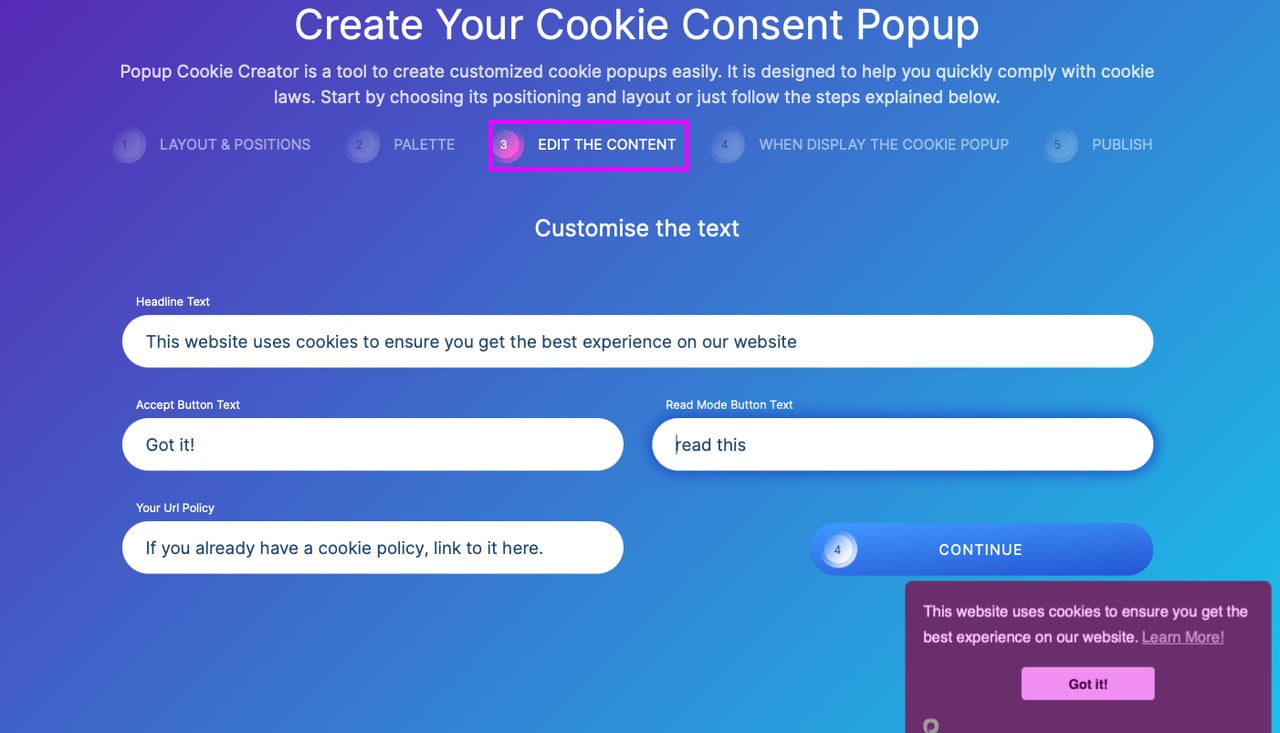Click the step 5 numbered circle icon
Viewport: 1280px width, 733px height.
pos(1059,145)
